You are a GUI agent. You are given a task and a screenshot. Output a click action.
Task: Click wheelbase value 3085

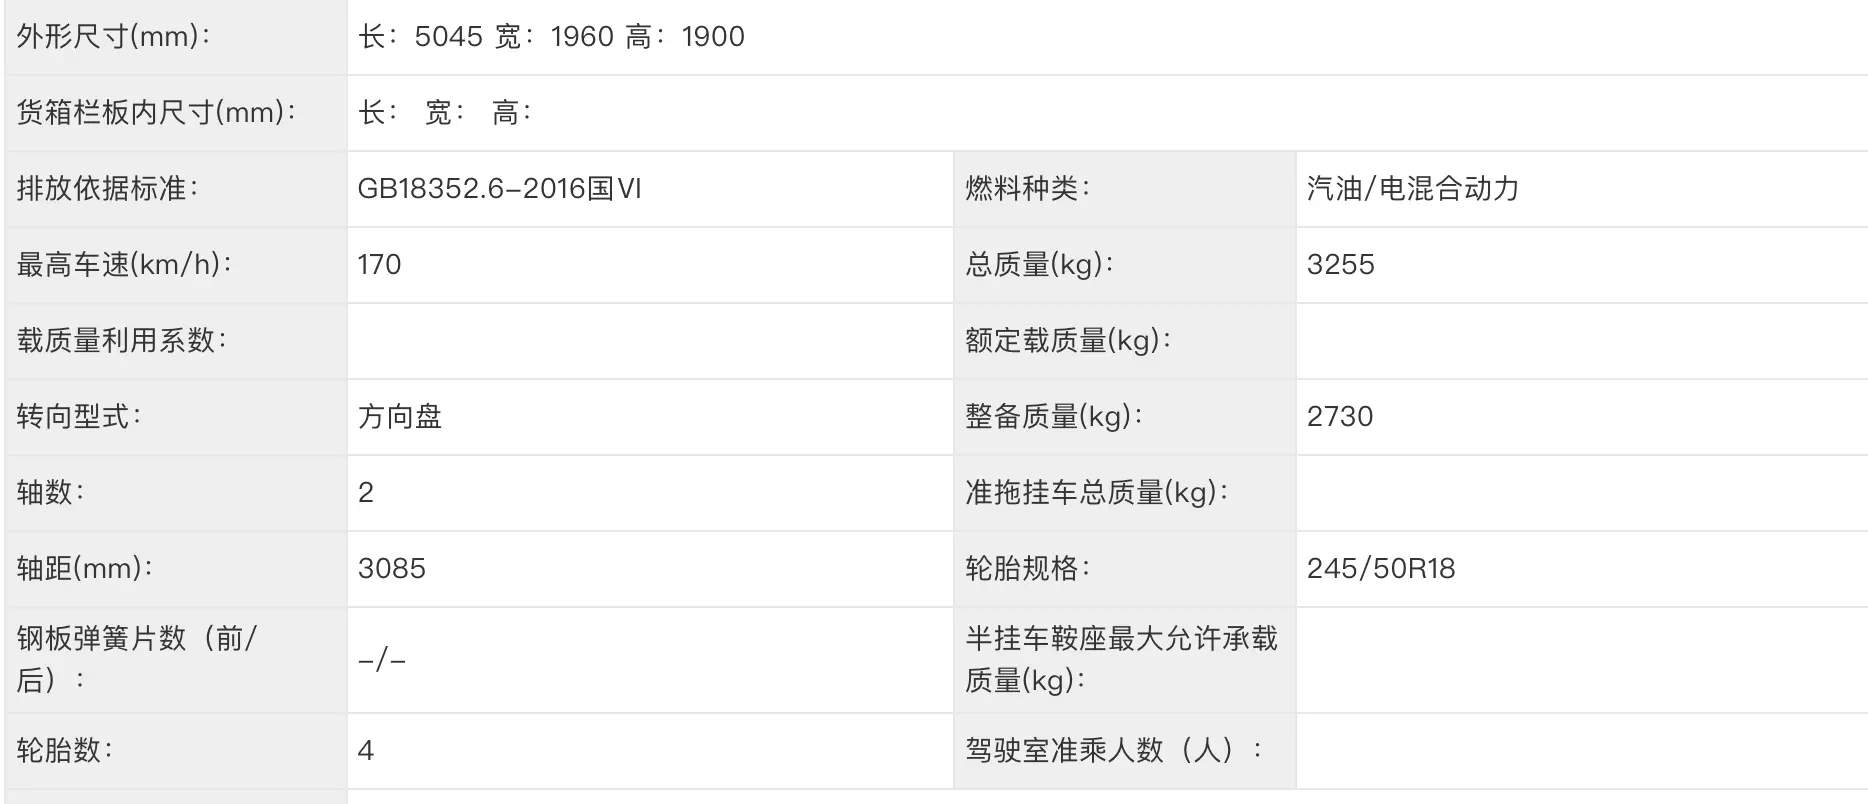392,568
